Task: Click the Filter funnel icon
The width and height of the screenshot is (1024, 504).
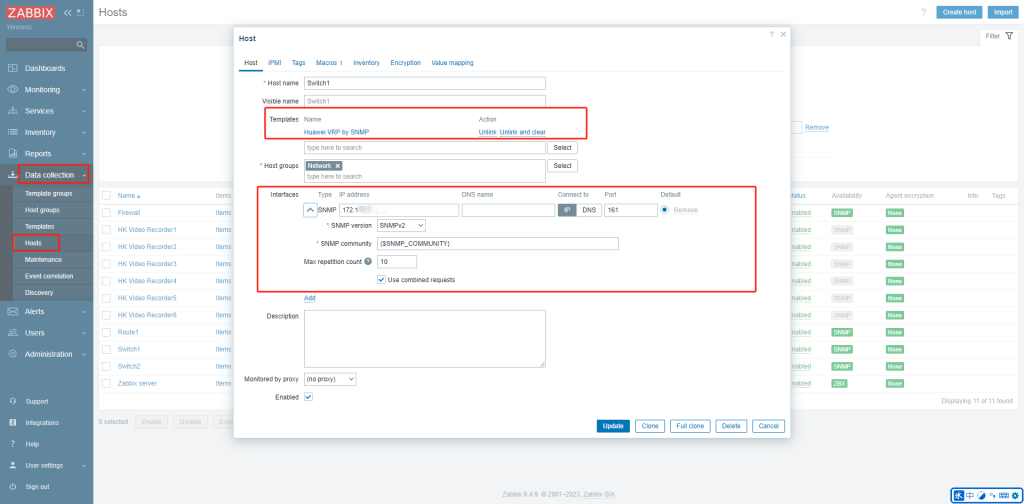Action: point(1009,37)
